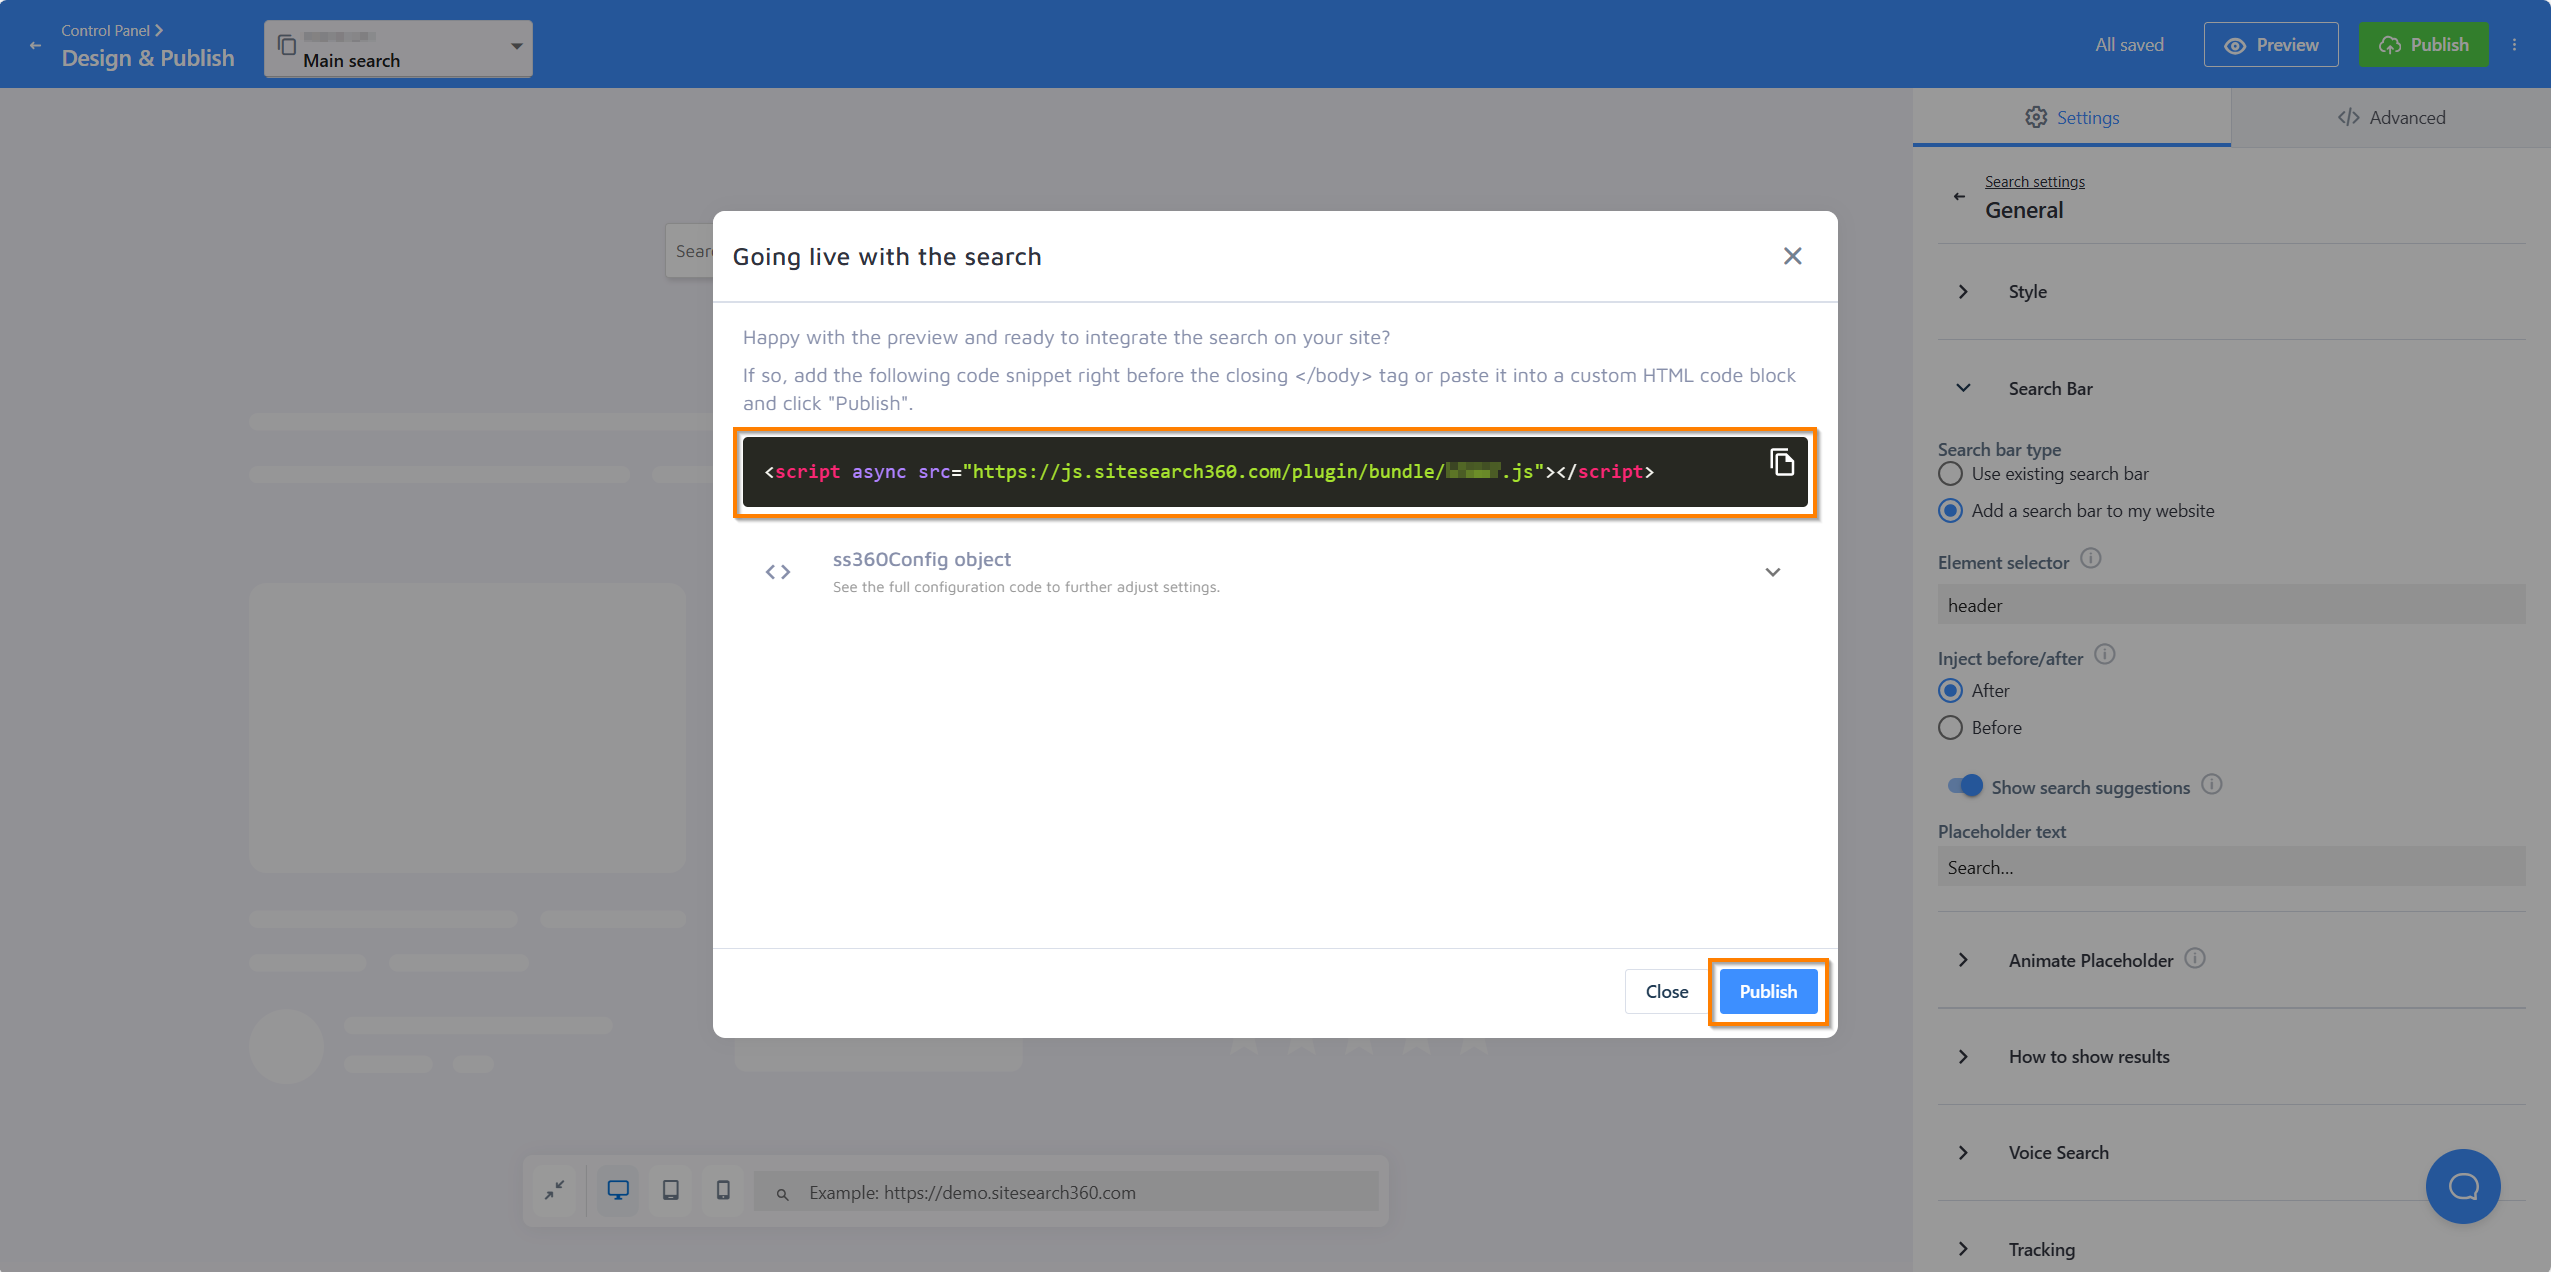
Task: Click the back arrow near Search settings
Action: pyautogui.click(x=1959, y=196)
